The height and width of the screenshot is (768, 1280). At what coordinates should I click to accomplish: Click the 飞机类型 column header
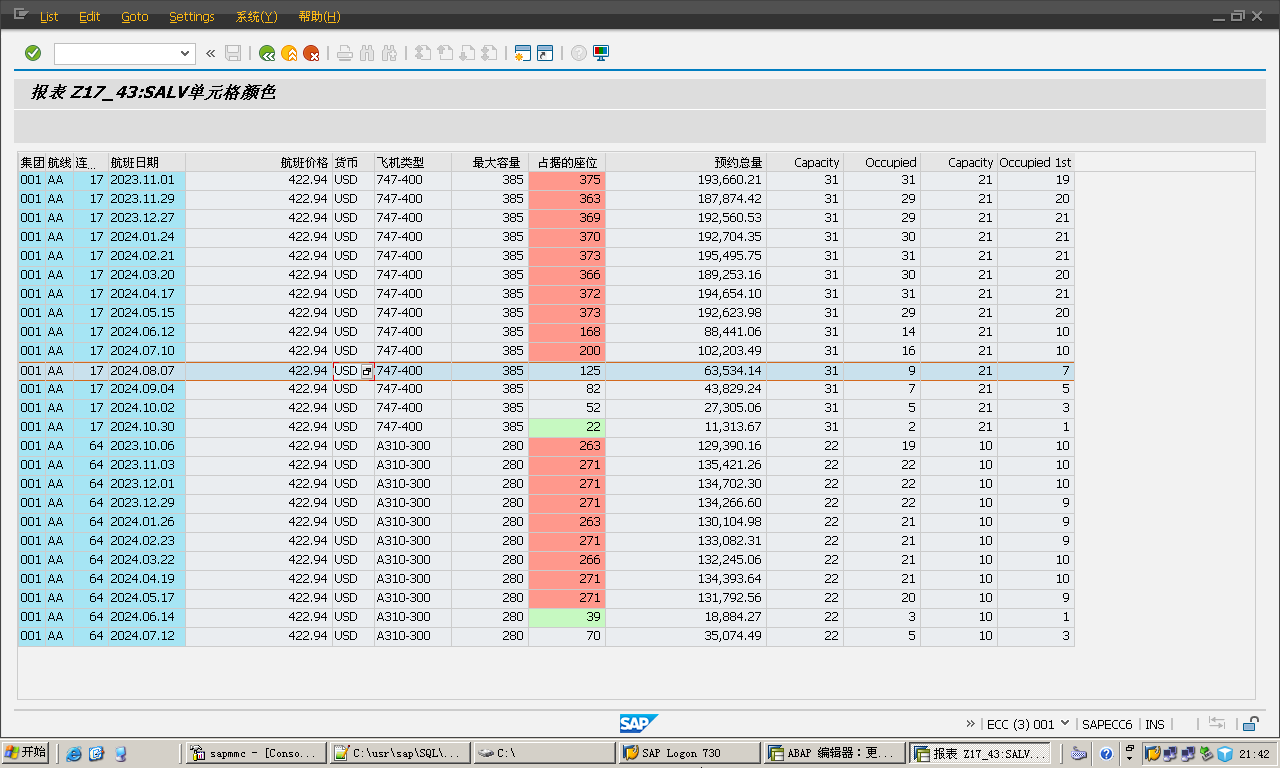point(413,162)
